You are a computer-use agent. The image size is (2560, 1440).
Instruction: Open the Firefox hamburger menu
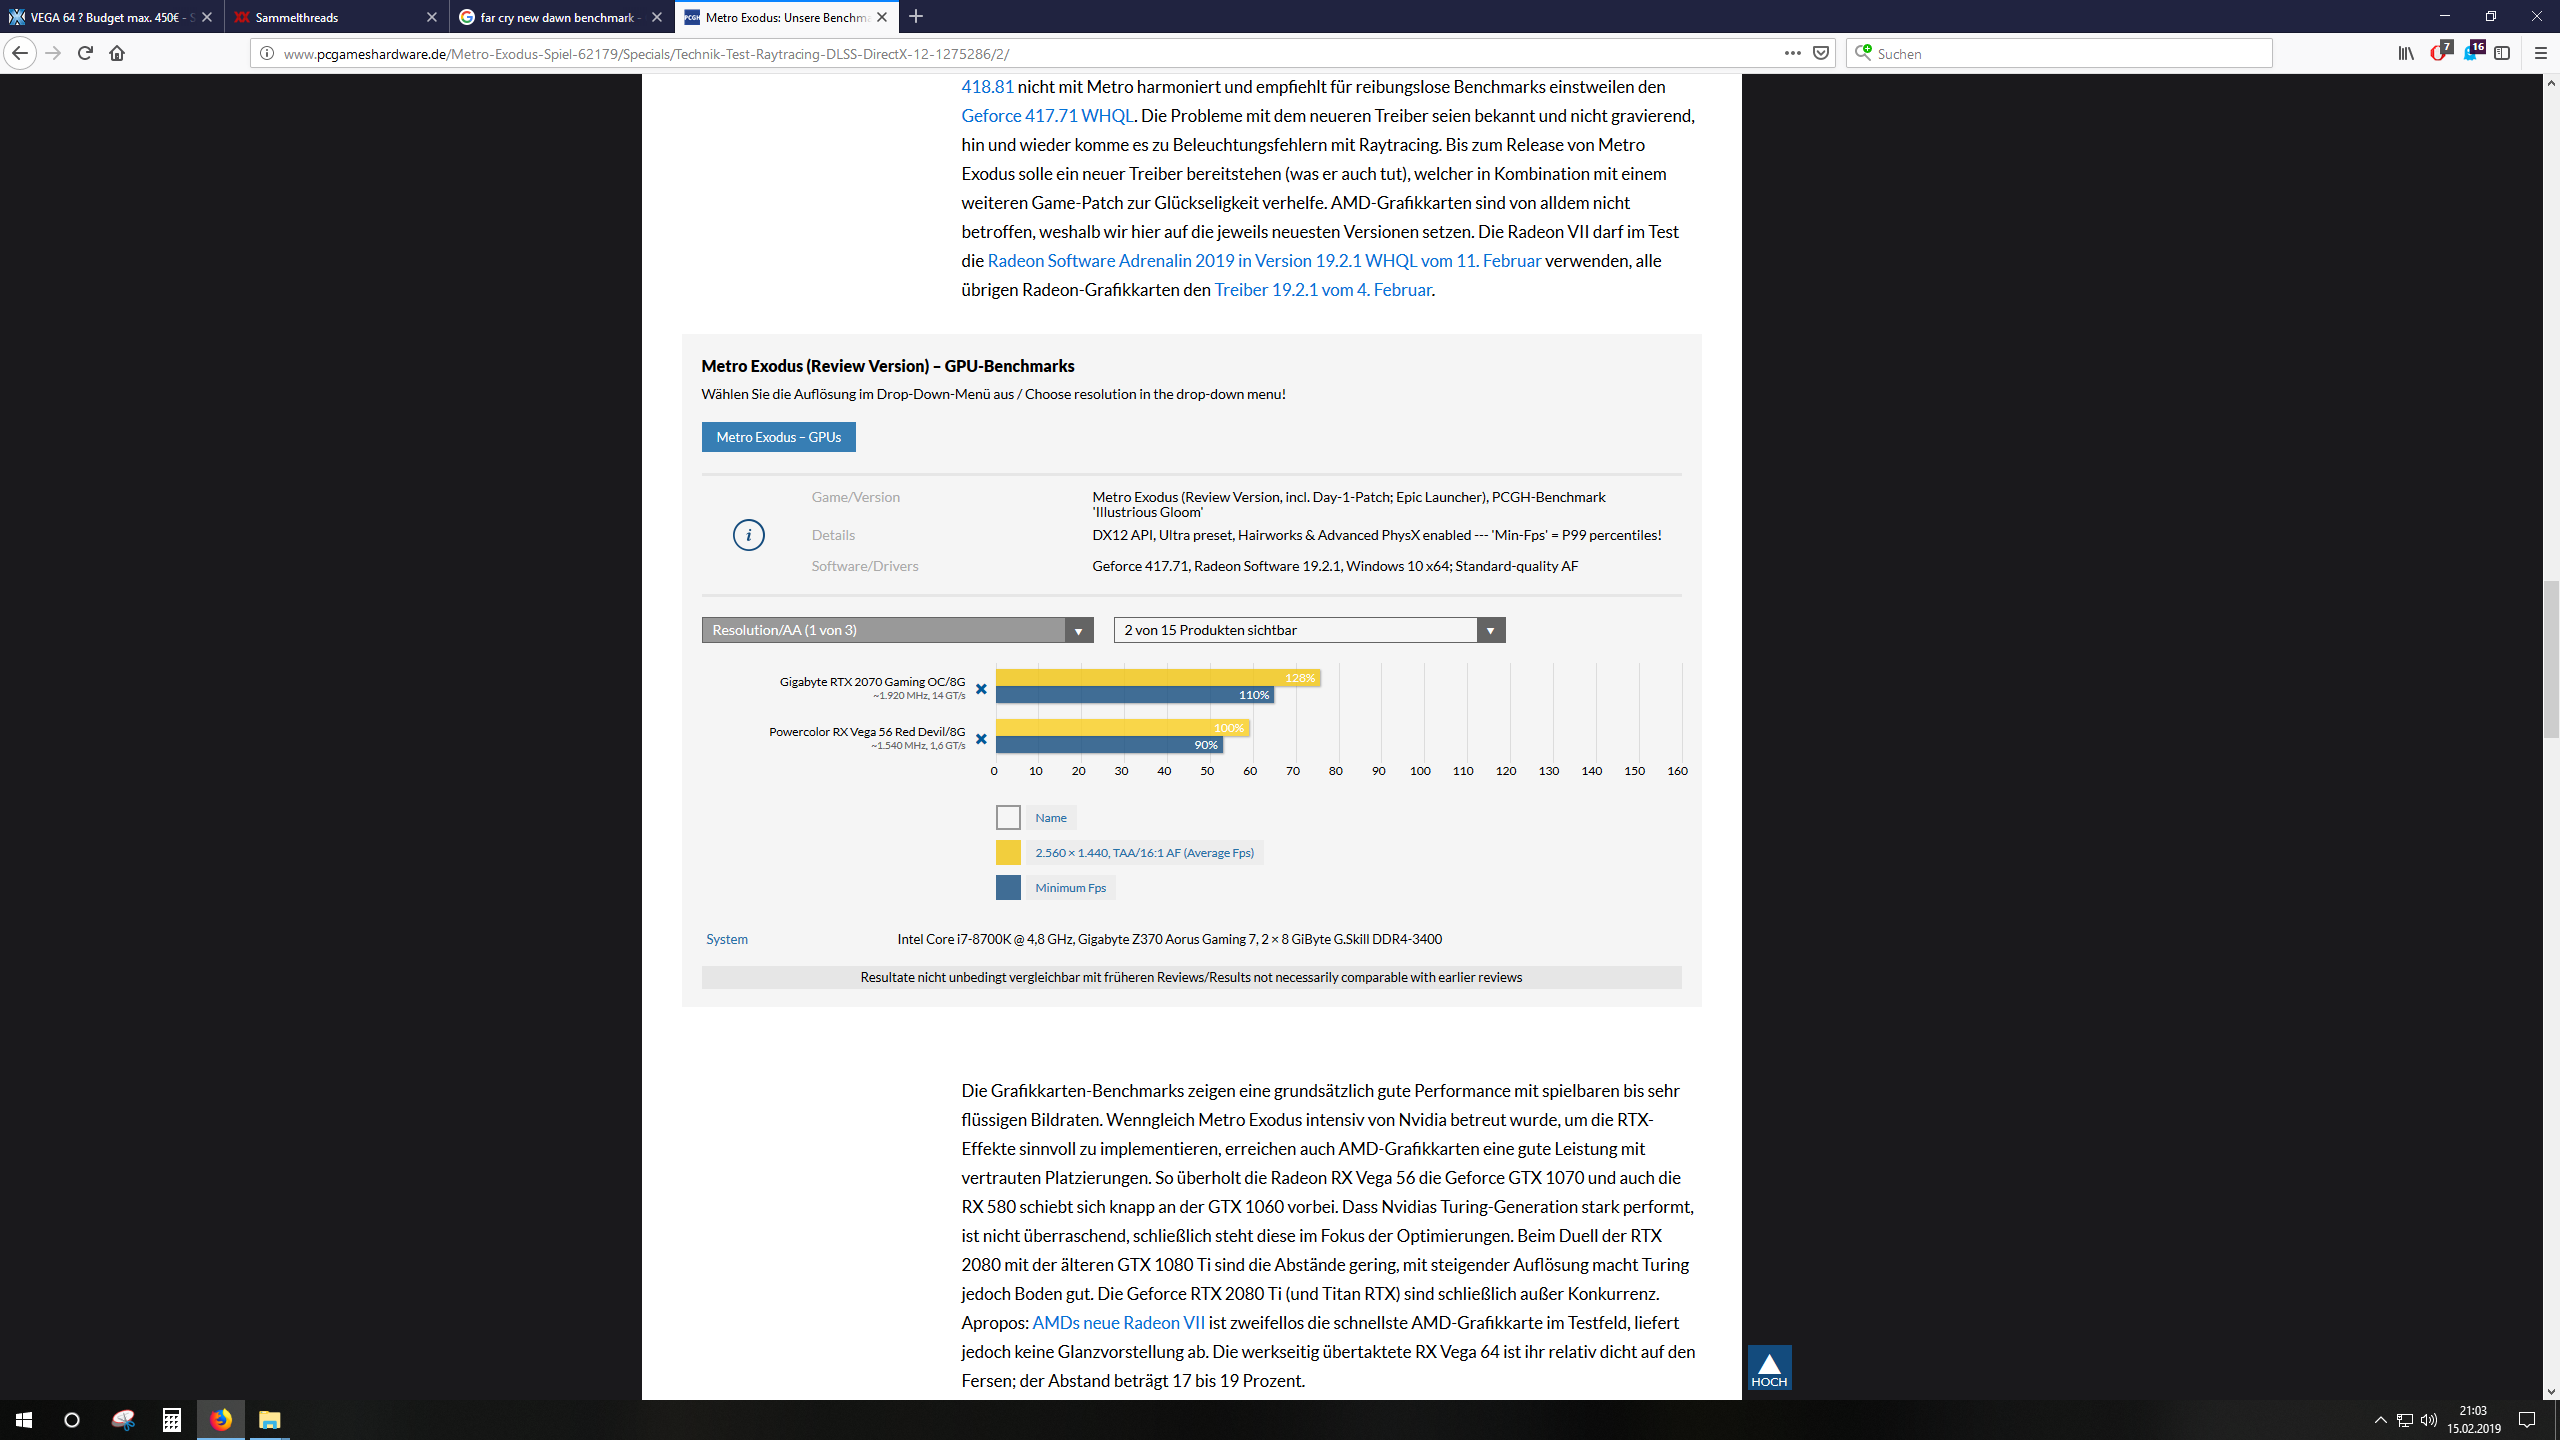pyautogui.click(x=2540, y=53)
